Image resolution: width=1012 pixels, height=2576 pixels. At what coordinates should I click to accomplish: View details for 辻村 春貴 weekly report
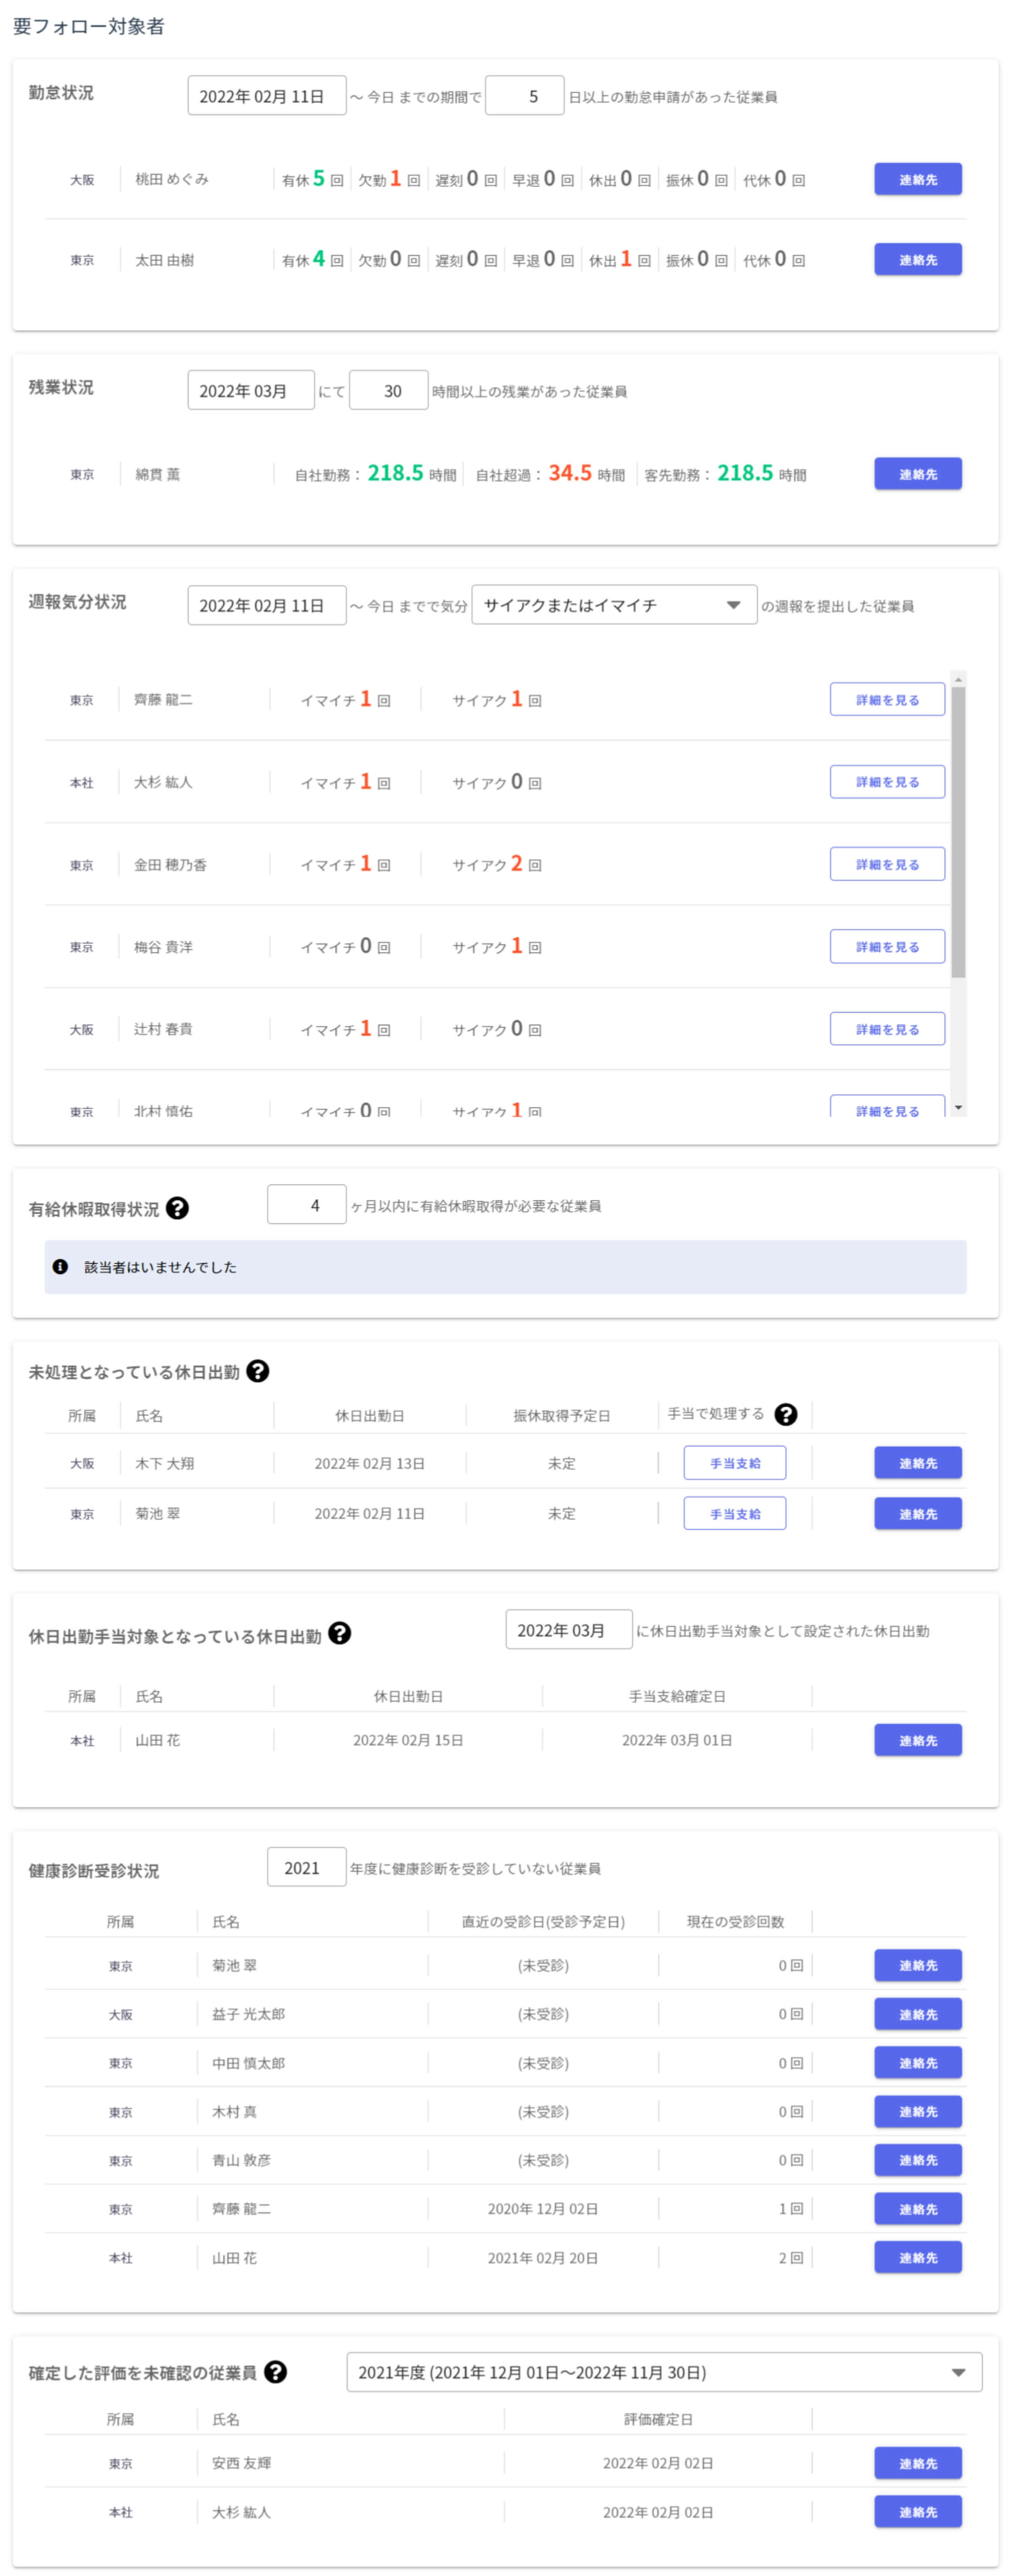click(887, 1029)
